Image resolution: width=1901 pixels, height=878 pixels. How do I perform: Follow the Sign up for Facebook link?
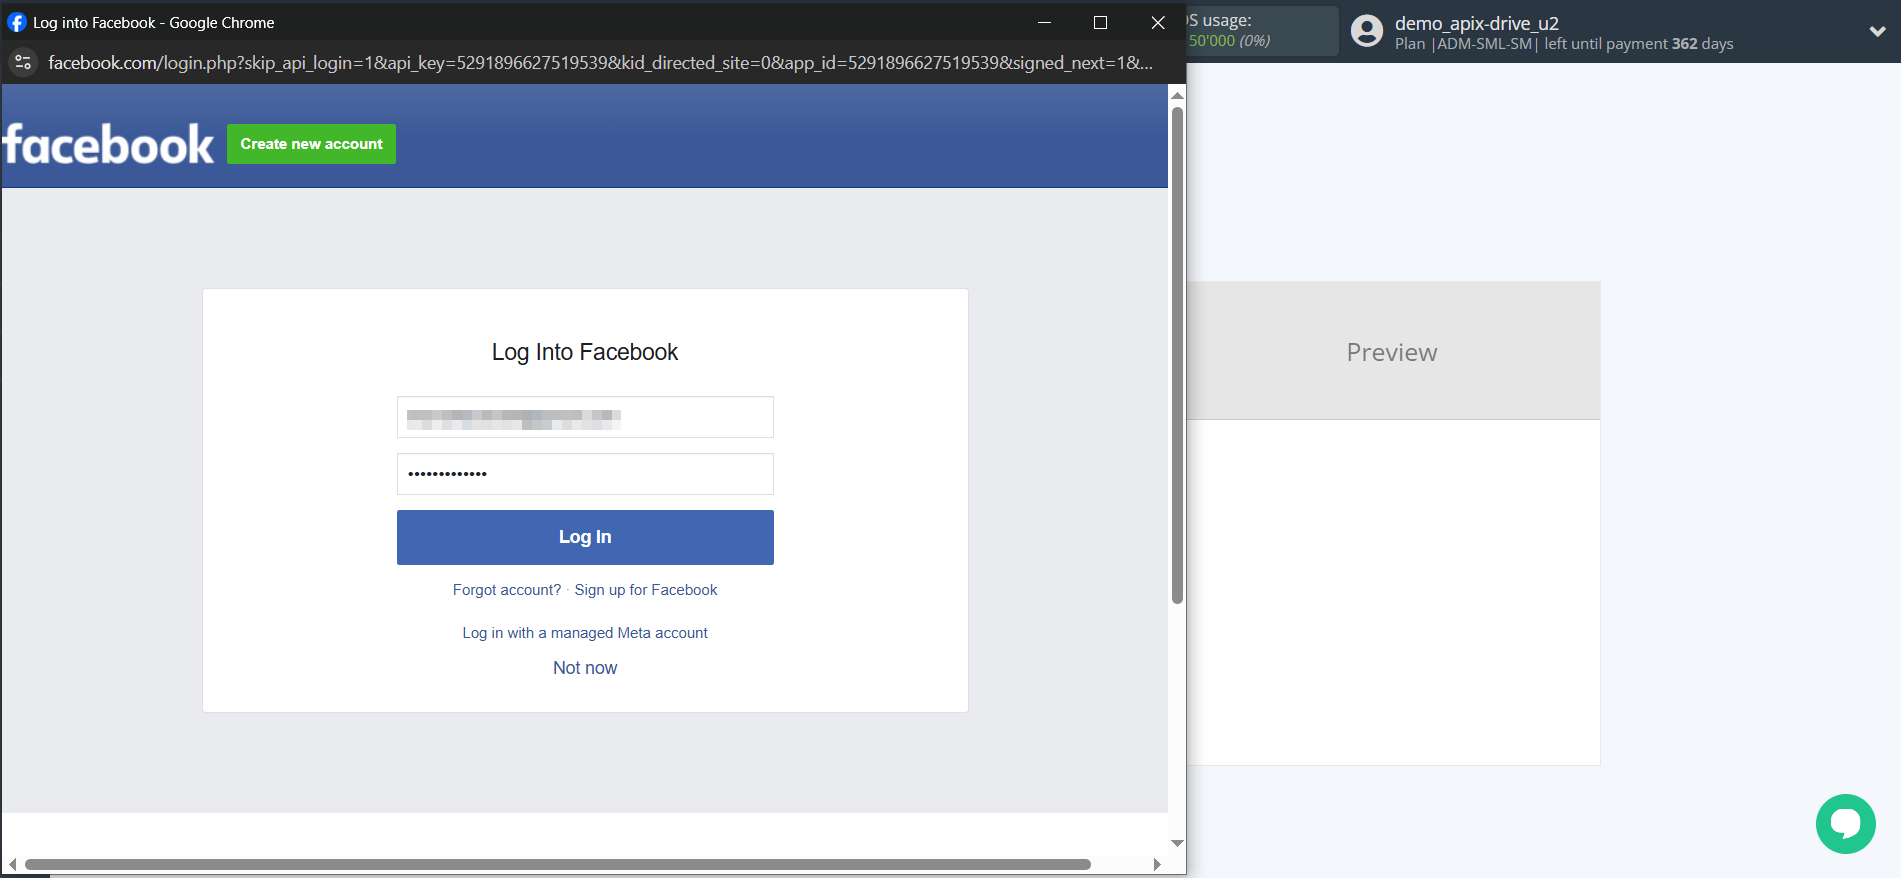pyautogui.click(x=645, y=590)
